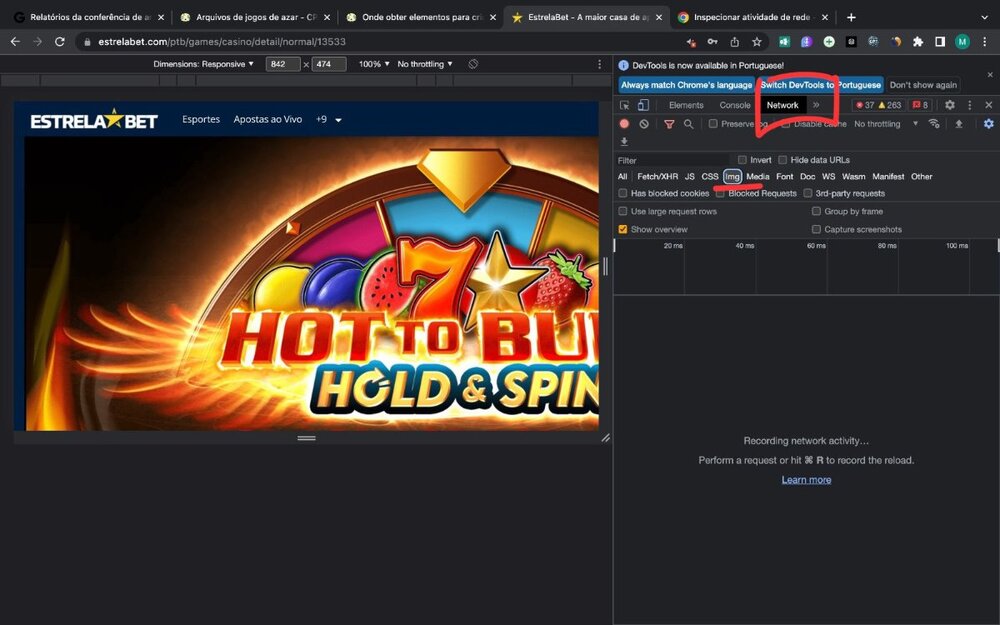Open Esportes on EstrelaBet nav
Screen dimensions: 1000x625
click(201, 119)
